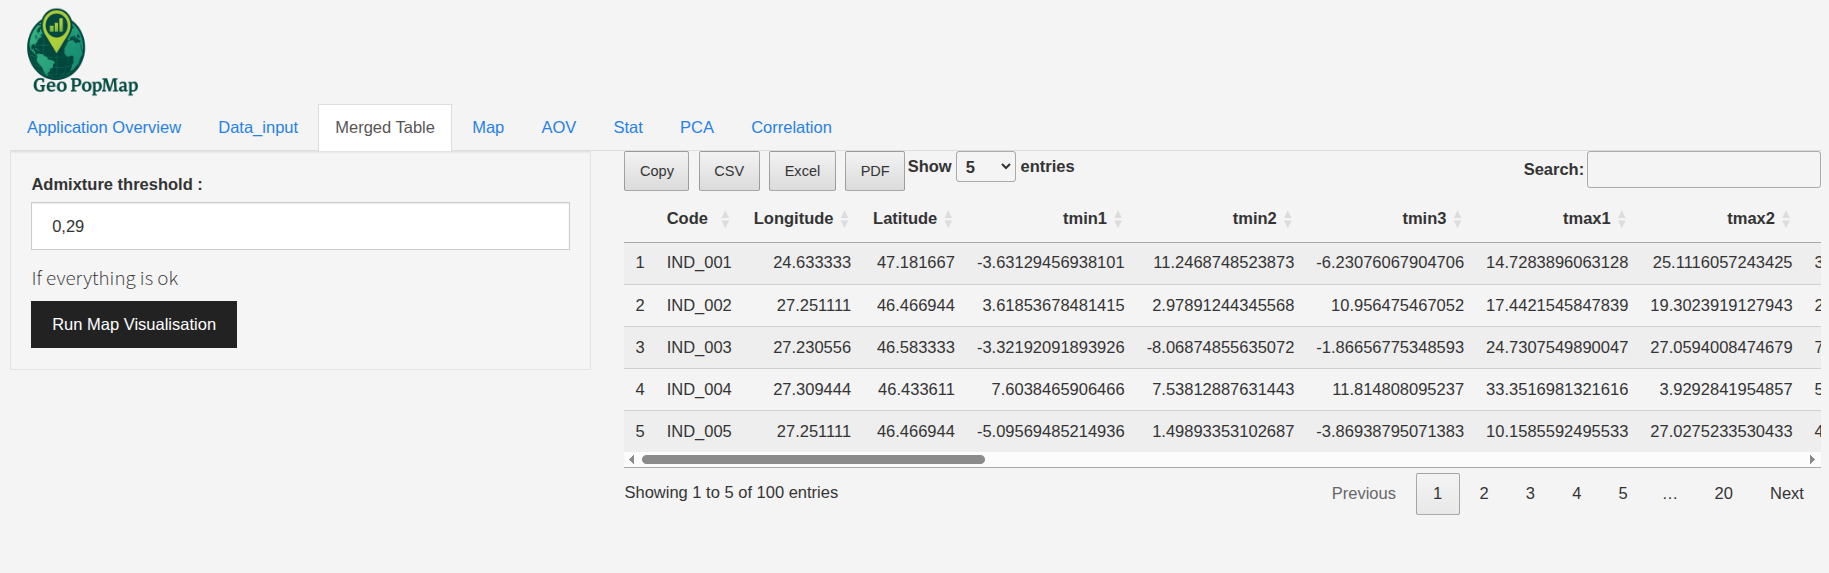Image resolution: width=1829 pixels, height=573 pixels.
Task: Go to pagination page 5
Action: pyautogui.click(x=1623, y=493)
